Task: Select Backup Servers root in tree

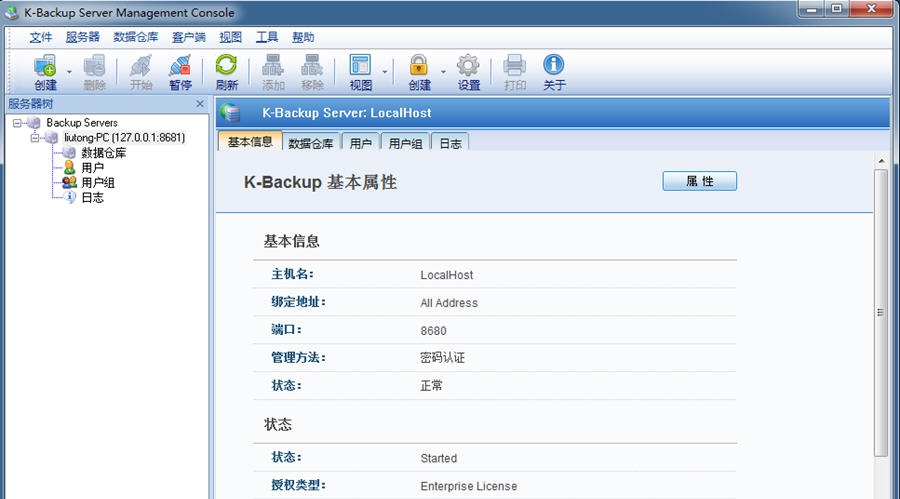Action: [x=82, y=123]
